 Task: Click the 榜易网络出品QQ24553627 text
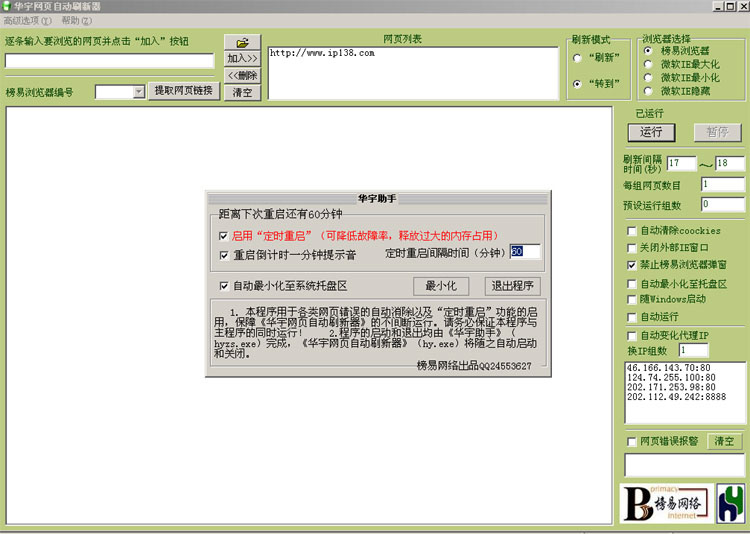click(x=474, y=366)
